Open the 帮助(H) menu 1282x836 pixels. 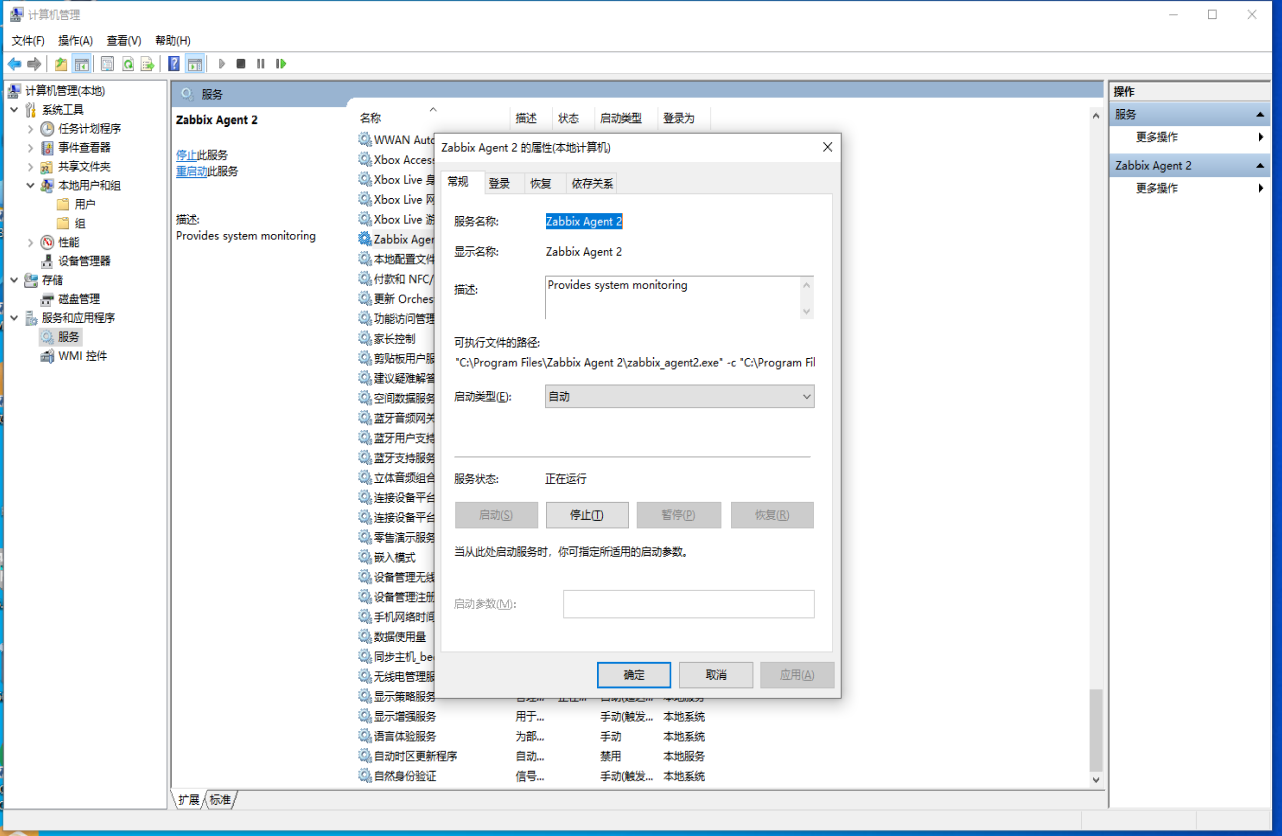coord(173,40)
